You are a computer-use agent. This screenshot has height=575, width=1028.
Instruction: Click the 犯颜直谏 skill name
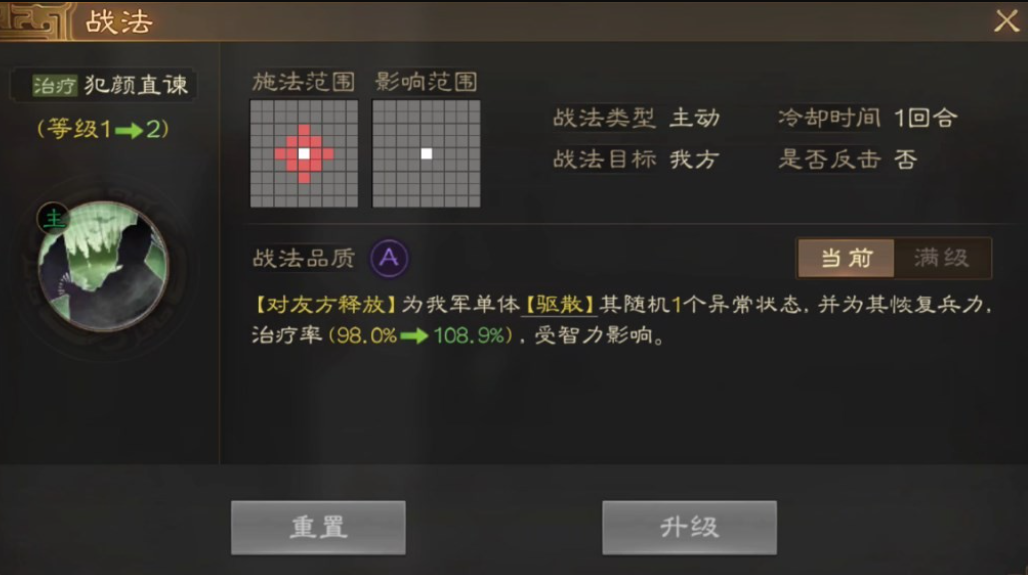point(136,85)
